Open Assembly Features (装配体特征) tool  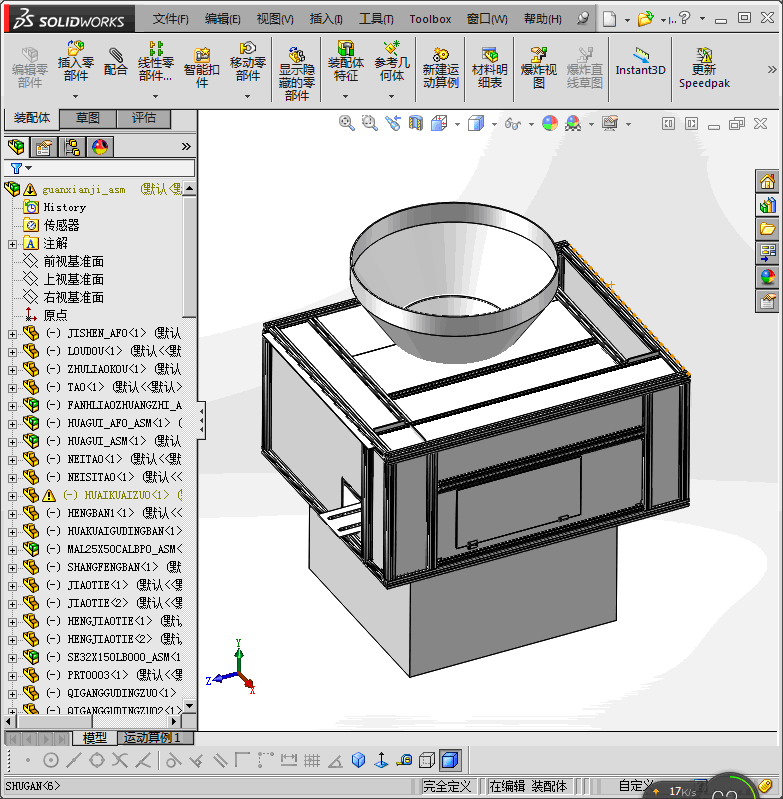(x=345, y=61)
